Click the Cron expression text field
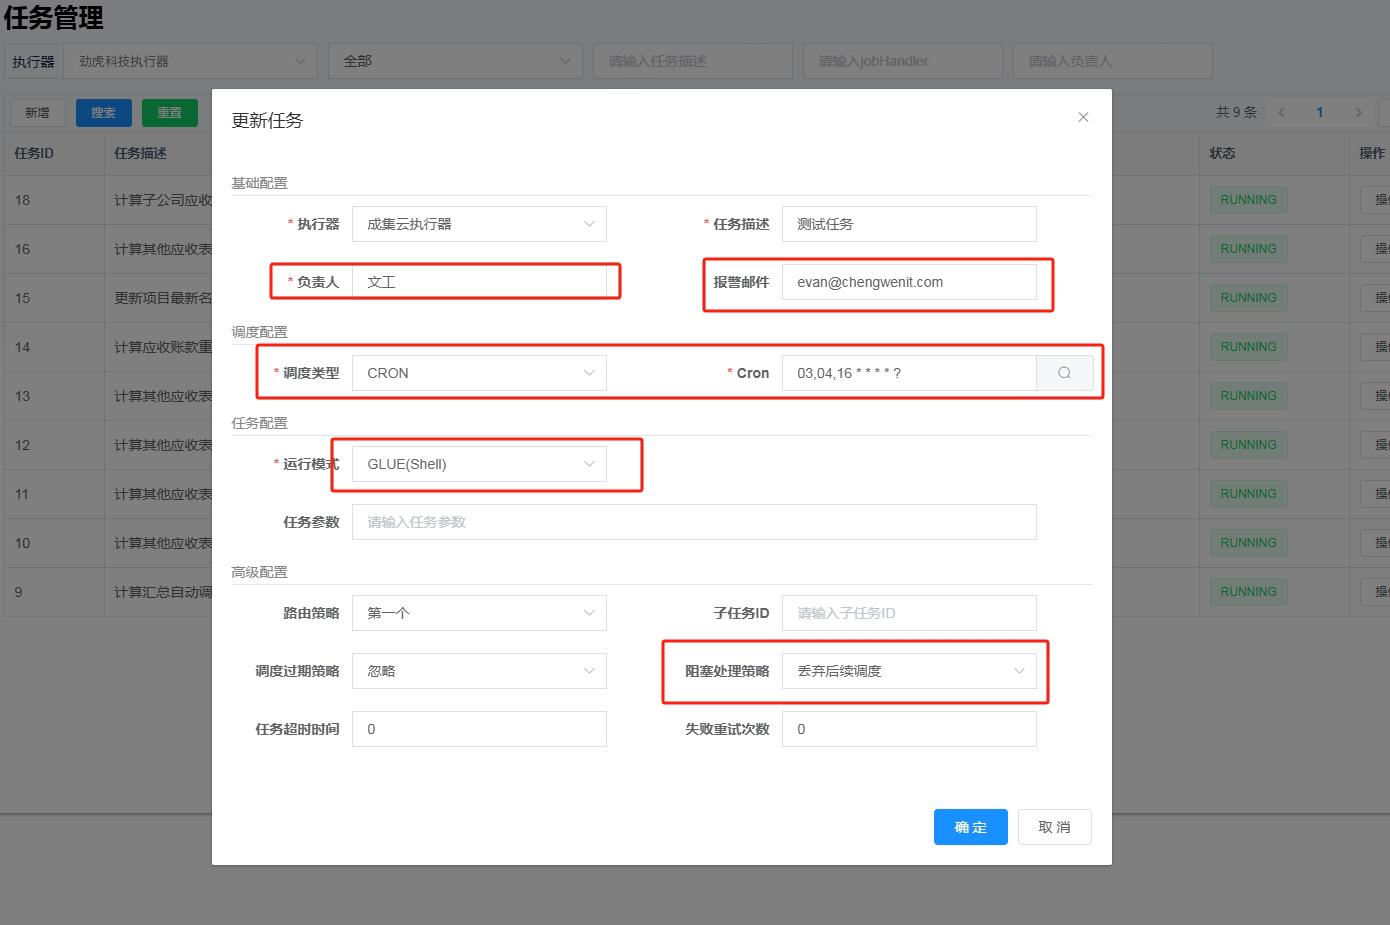 point(908,373)
